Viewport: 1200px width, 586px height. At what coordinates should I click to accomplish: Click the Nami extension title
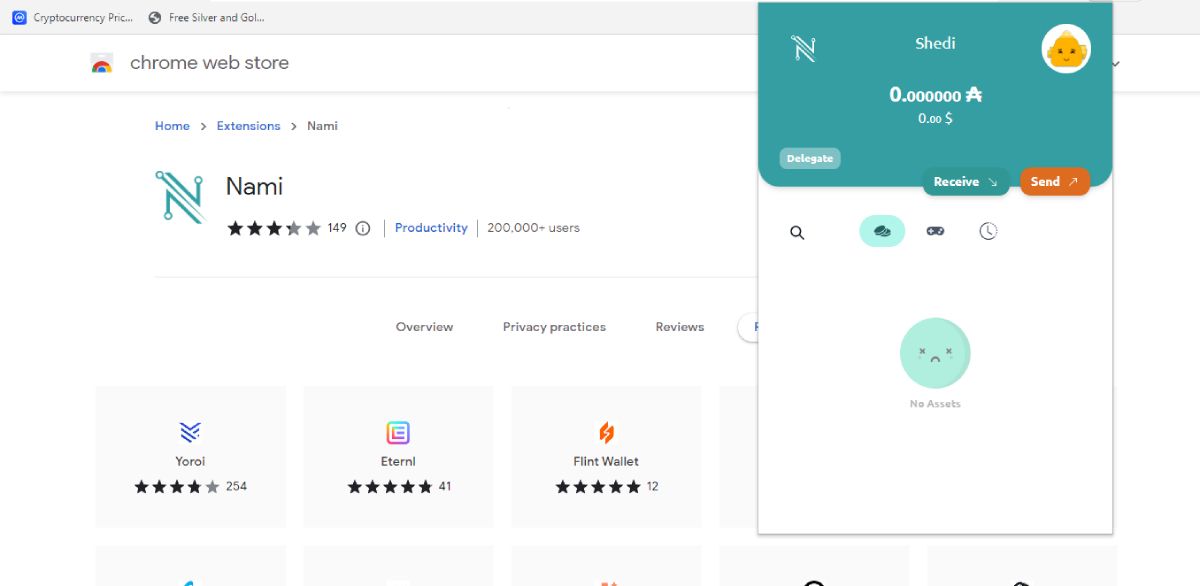coord(254,187)
